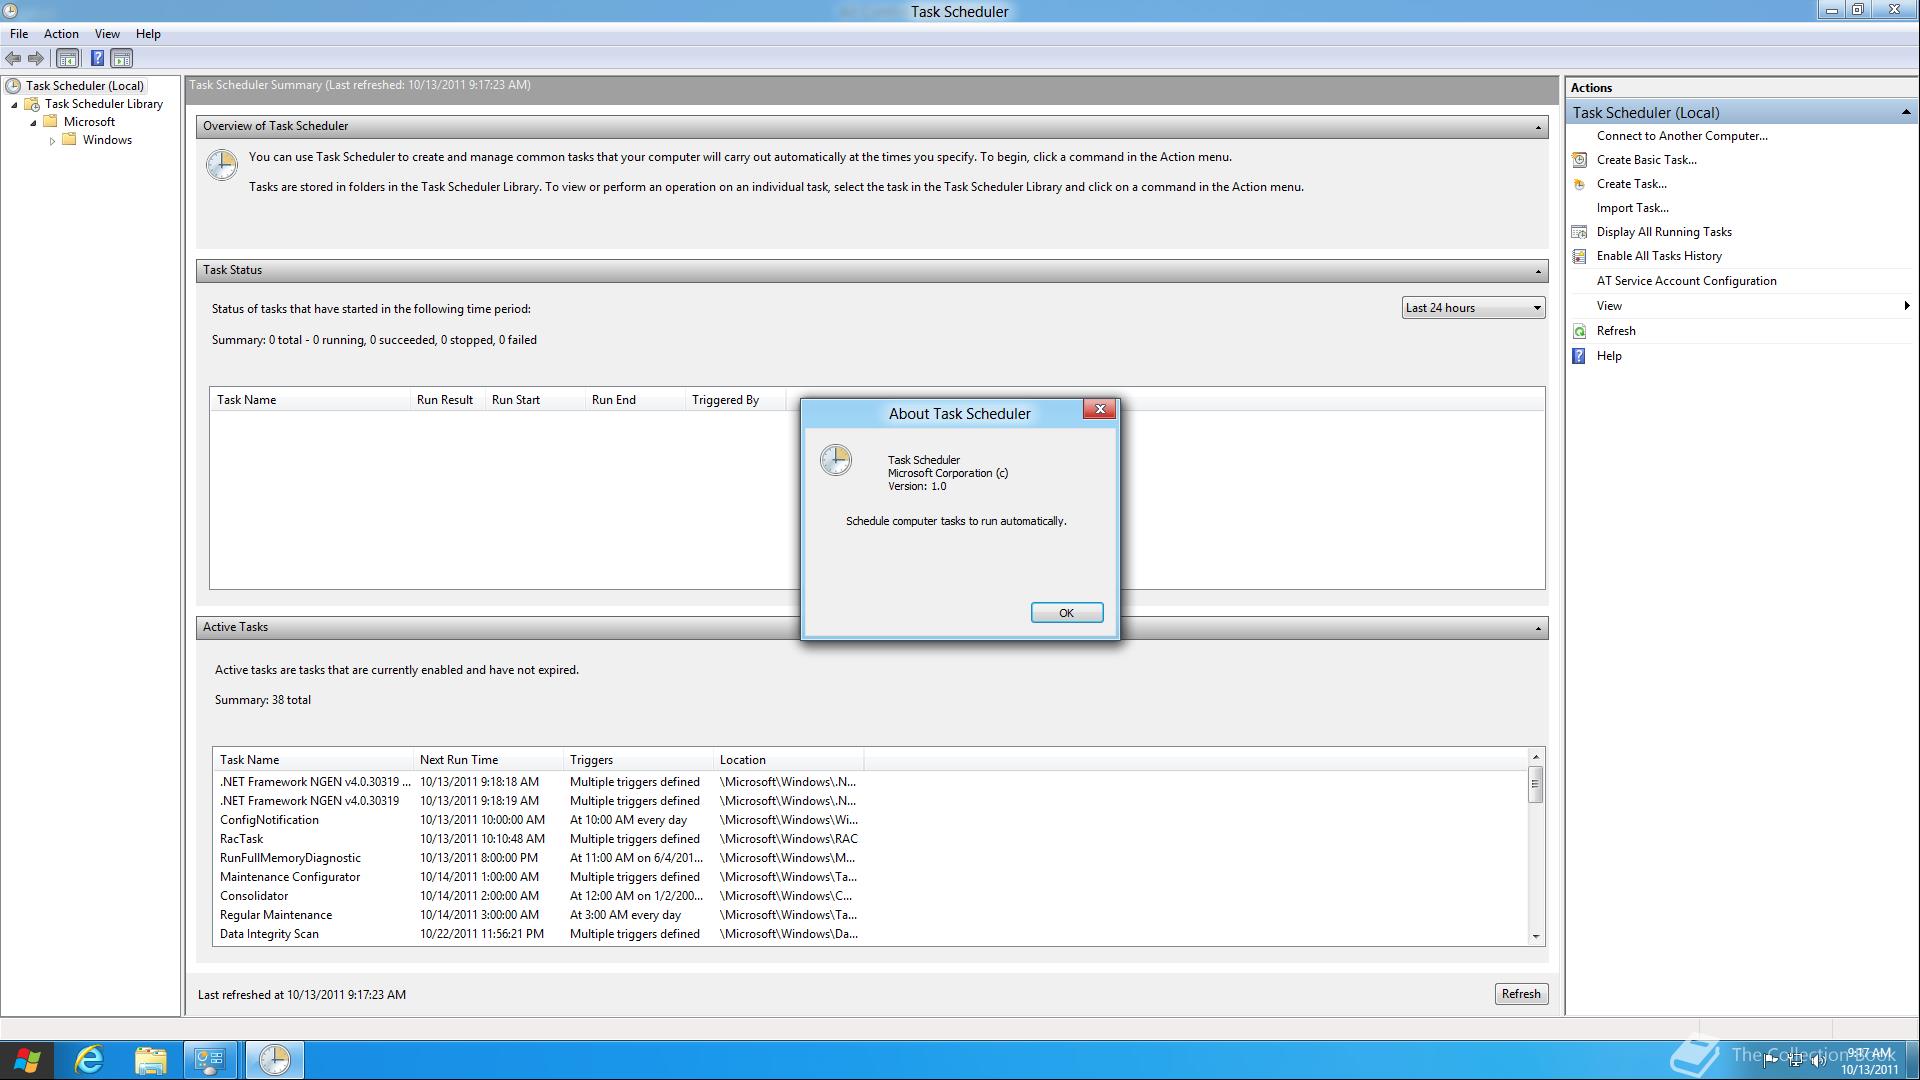Expand the Windows folder tree node
The width and height of the screenshot is (1920, 1080).
tap(52, 141)
